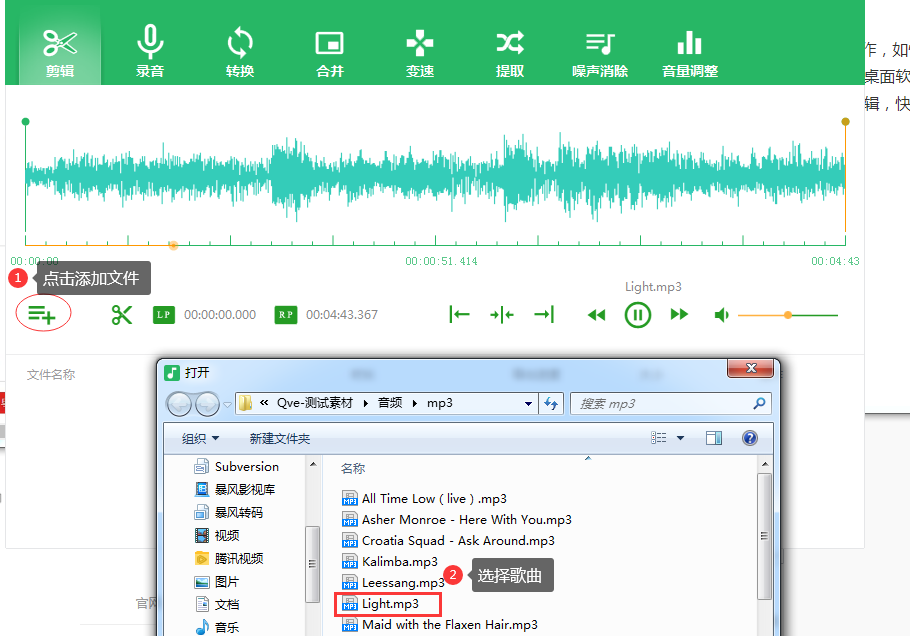Screen dimensions: 910x636
Task: Click the search magnifier icon in the dialog
Action: [759, 403]
